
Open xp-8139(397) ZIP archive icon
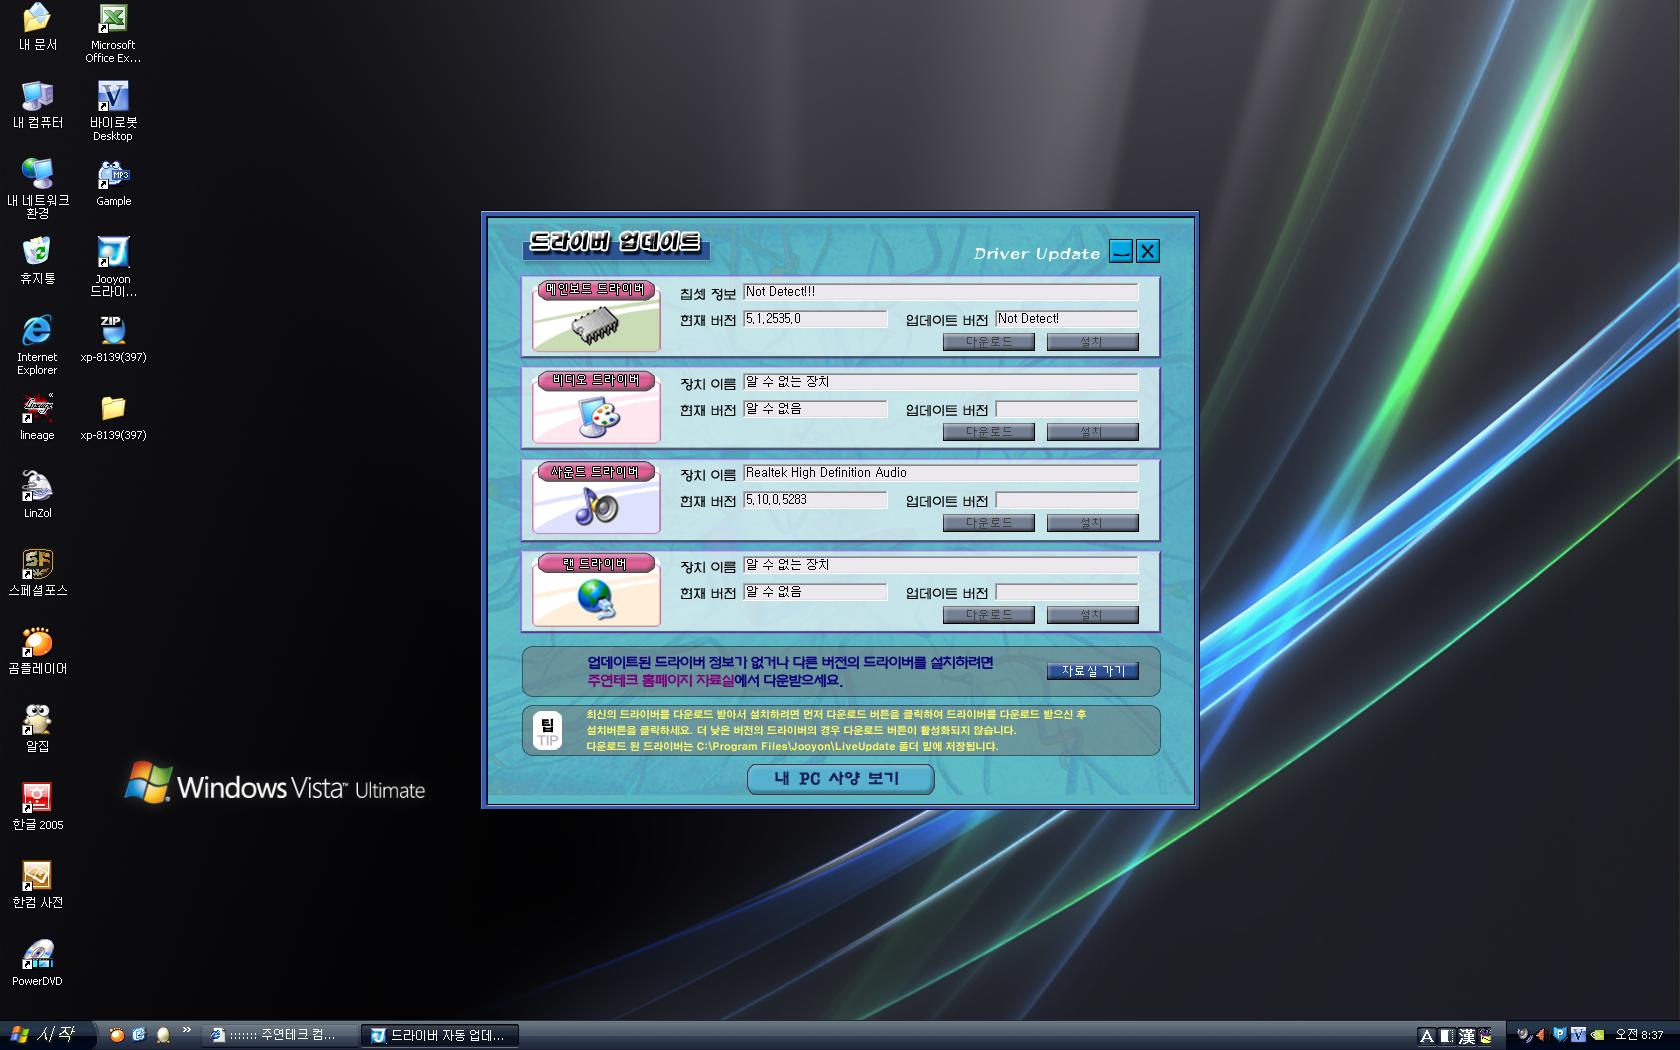113,339
